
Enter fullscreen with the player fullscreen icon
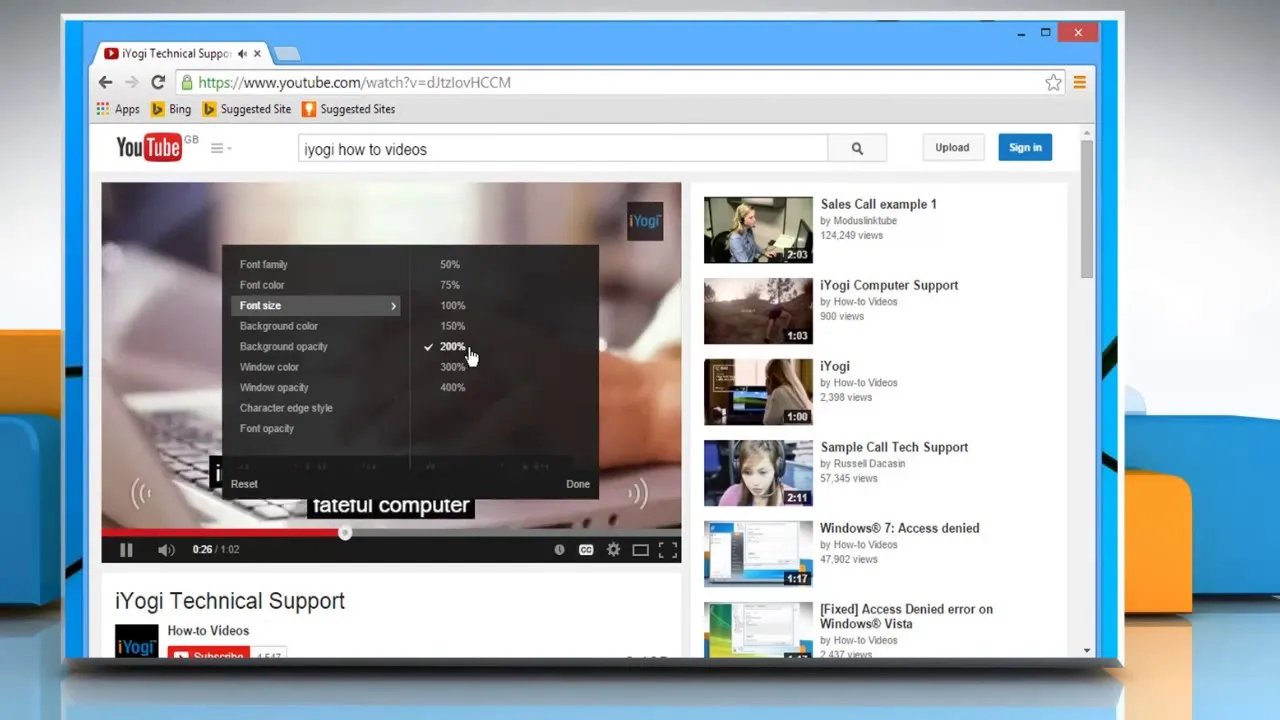(x=668, y=549)
